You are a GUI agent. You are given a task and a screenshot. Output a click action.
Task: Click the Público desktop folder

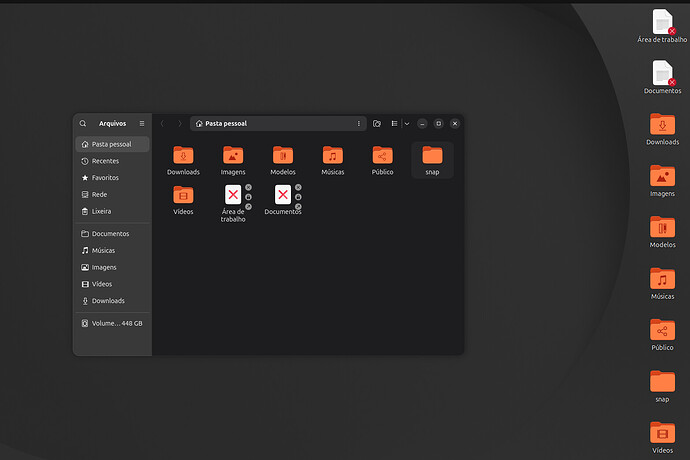point(662,335)
